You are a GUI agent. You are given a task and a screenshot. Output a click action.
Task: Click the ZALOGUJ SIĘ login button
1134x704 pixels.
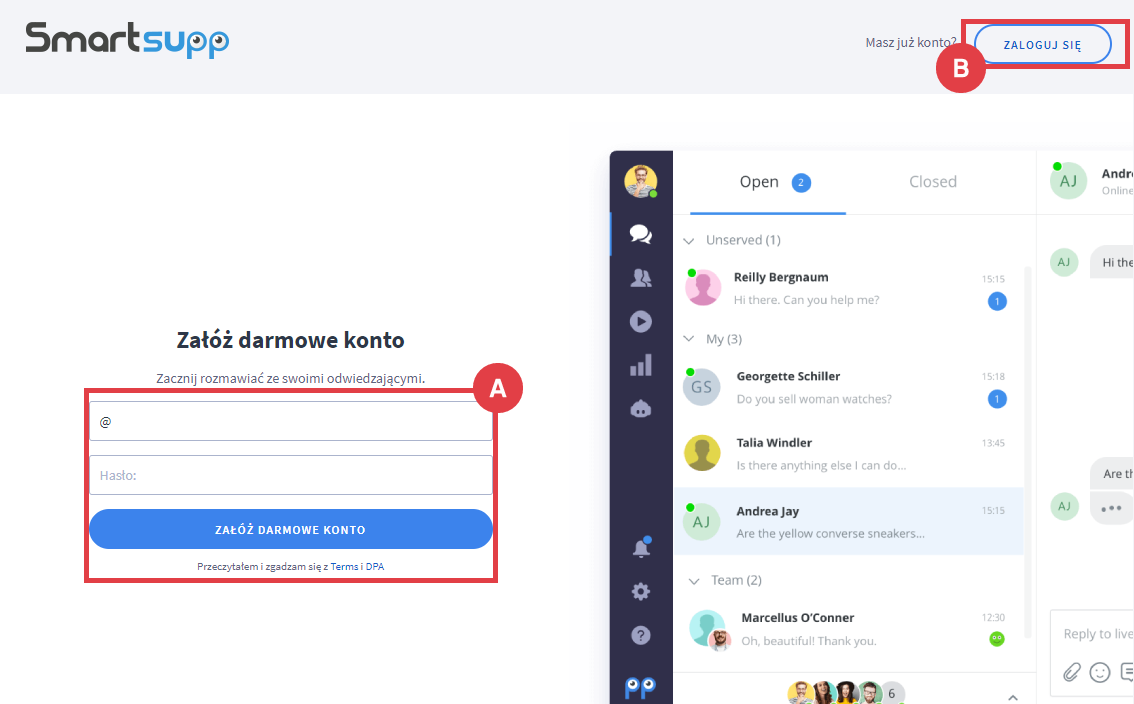click(x=1042, y=45)
